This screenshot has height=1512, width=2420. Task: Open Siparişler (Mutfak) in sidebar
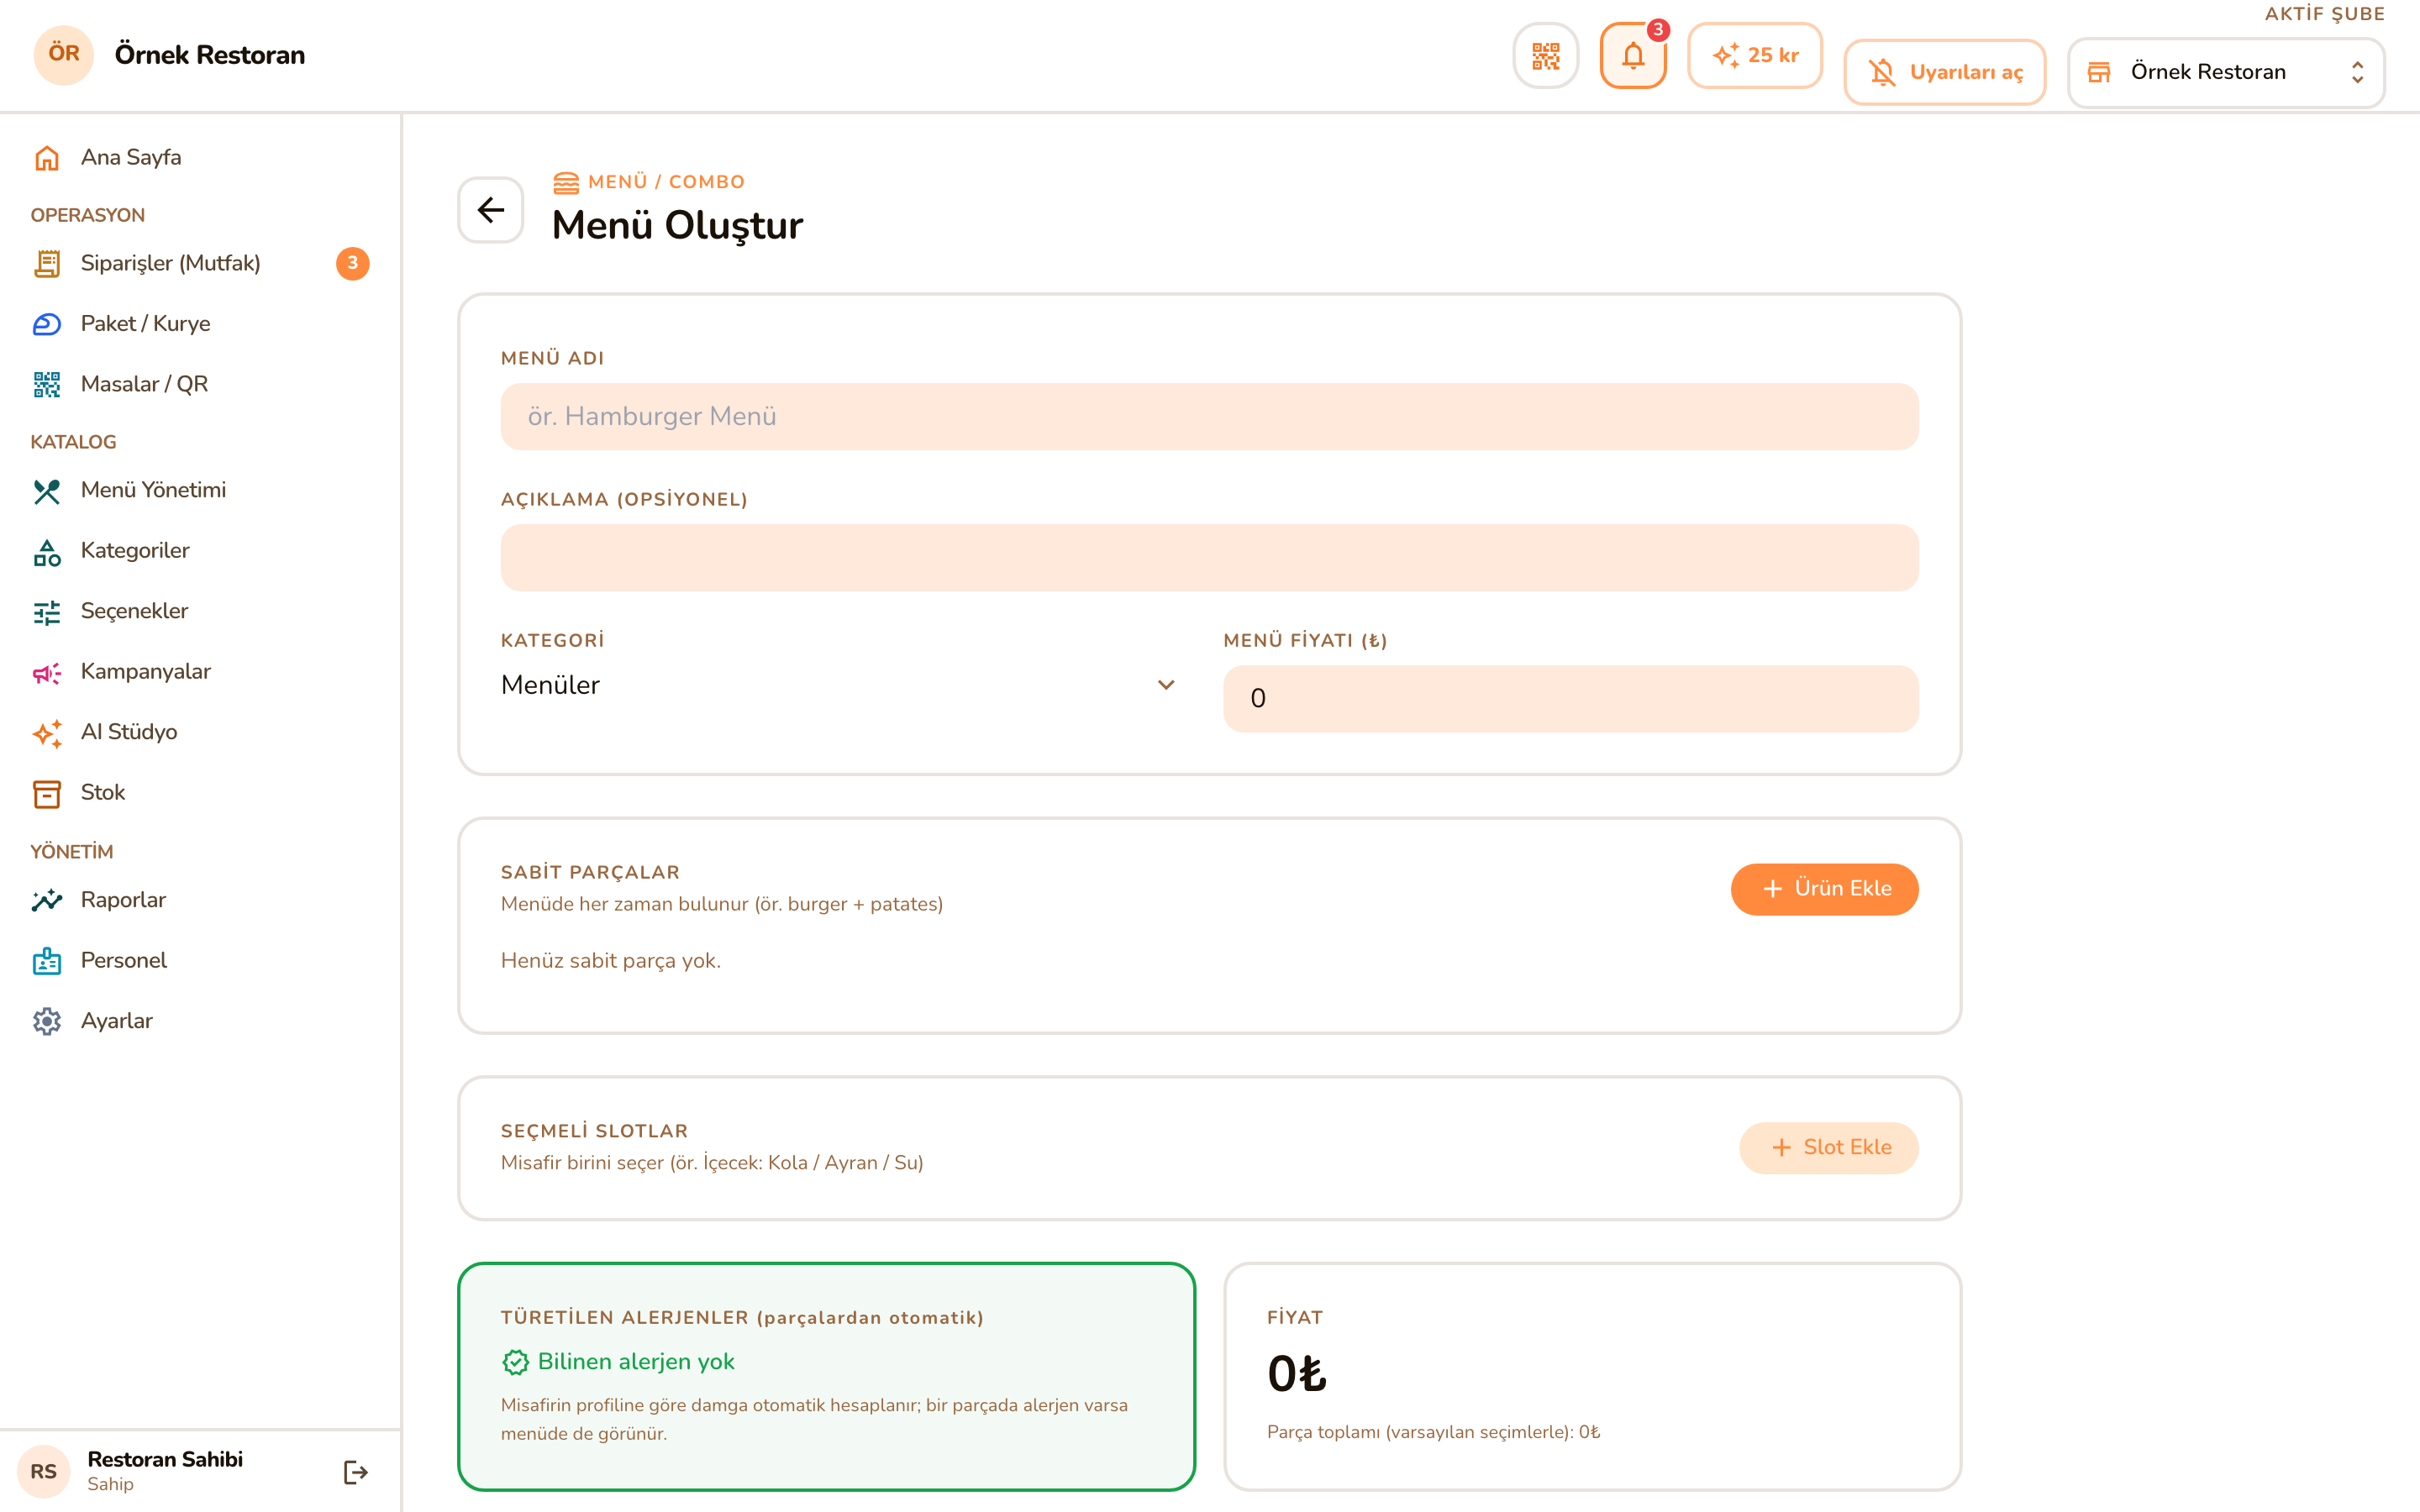[200, 263]
